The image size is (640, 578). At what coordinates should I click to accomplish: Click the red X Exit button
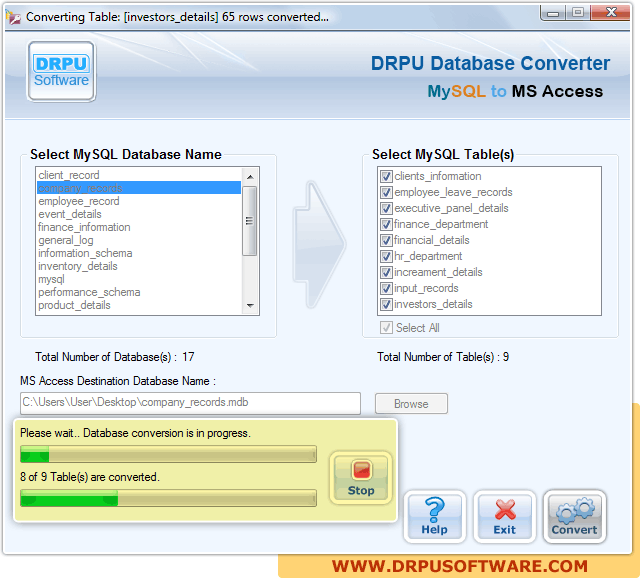click(x=504, y=517)
